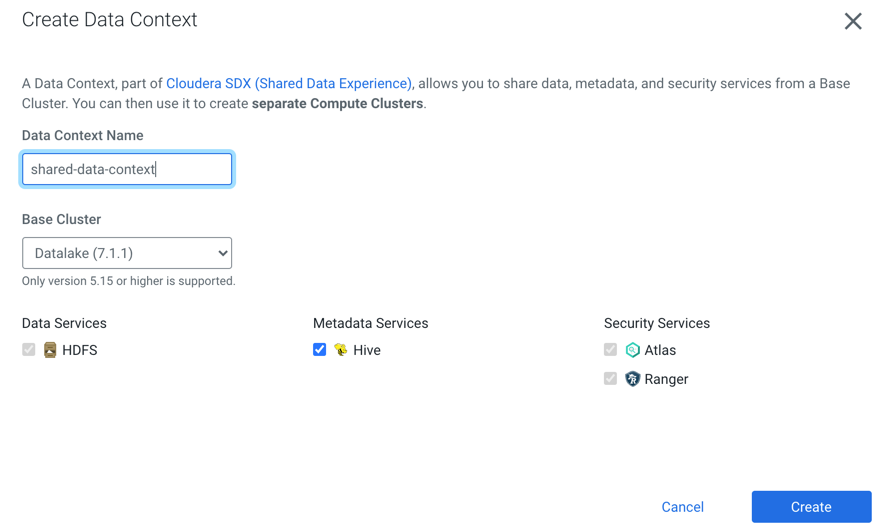This screenshot has height=531, width=880.
Task: Click the Data Context Name field label
Action: point(83,135)
